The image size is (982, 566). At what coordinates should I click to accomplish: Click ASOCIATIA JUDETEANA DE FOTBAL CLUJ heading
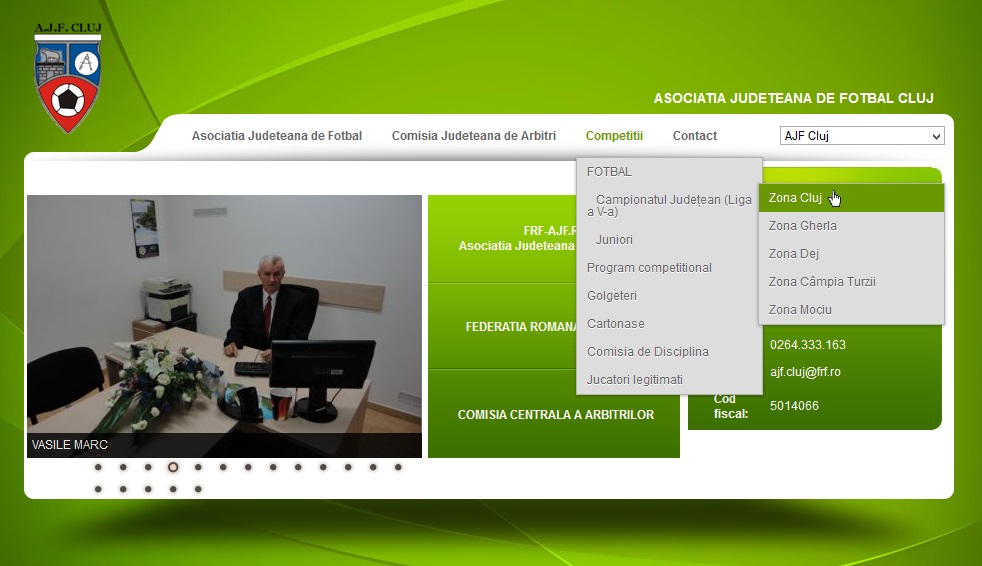pyautogui.click(x=793, y=98)
